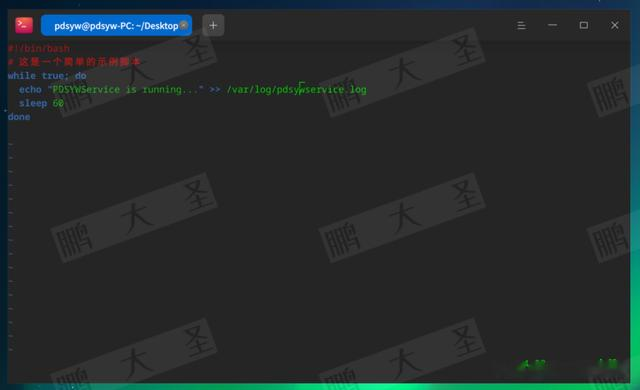Click the sleep keyword
This screenshot has width=640, height=390.
click(x=33, y=103)
